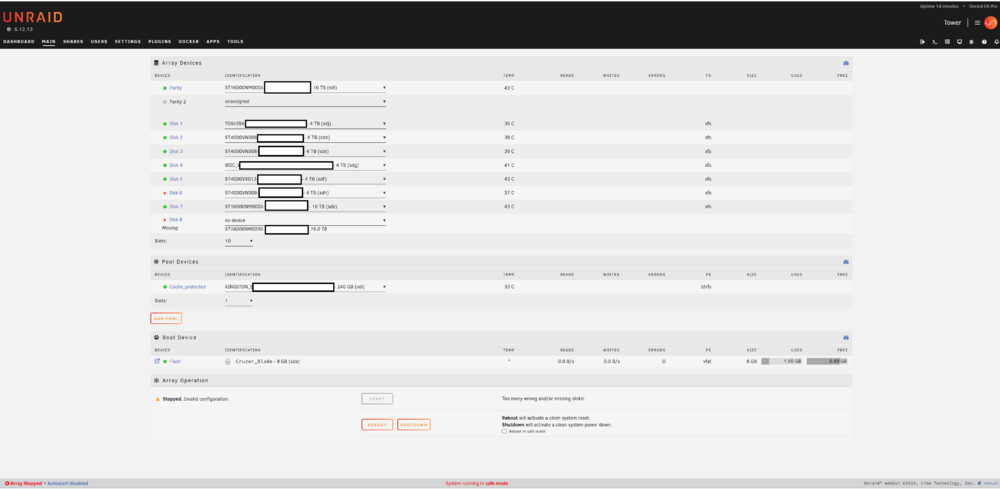Open the USERS menu

[x=99, y=41]
